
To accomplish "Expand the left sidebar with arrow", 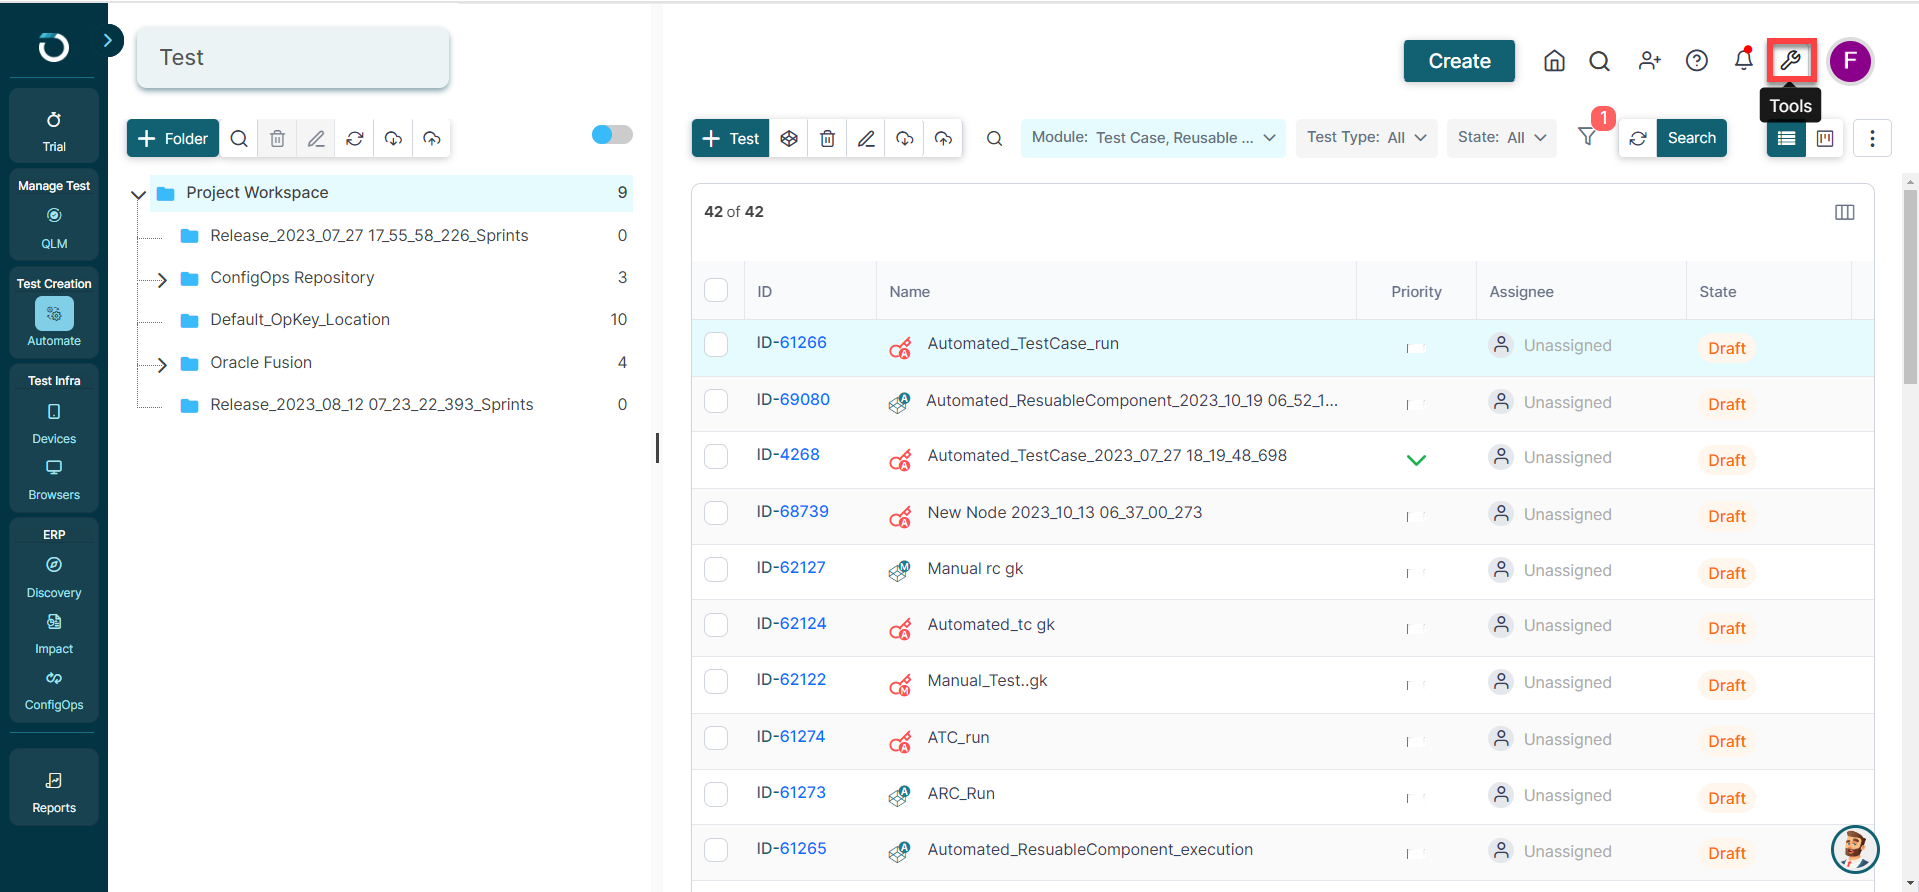I will tap(108, 41).
